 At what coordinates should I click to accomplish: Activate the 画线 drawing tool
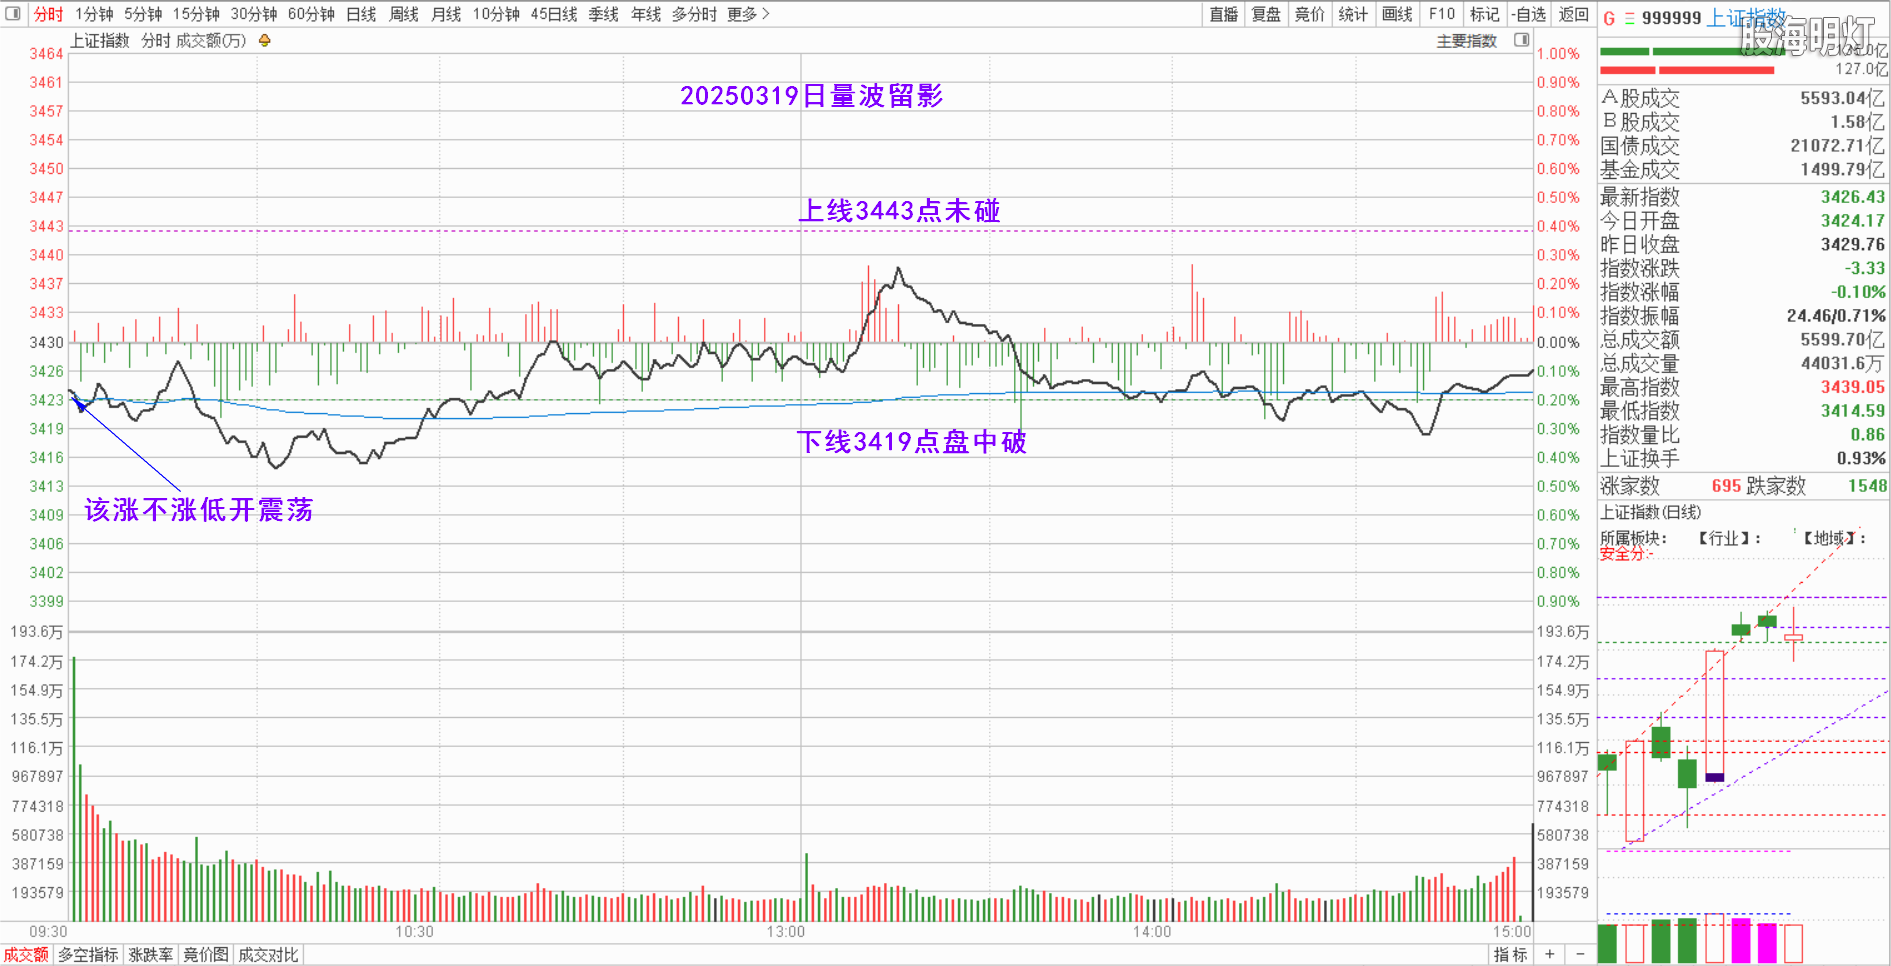pos(1397,14)
